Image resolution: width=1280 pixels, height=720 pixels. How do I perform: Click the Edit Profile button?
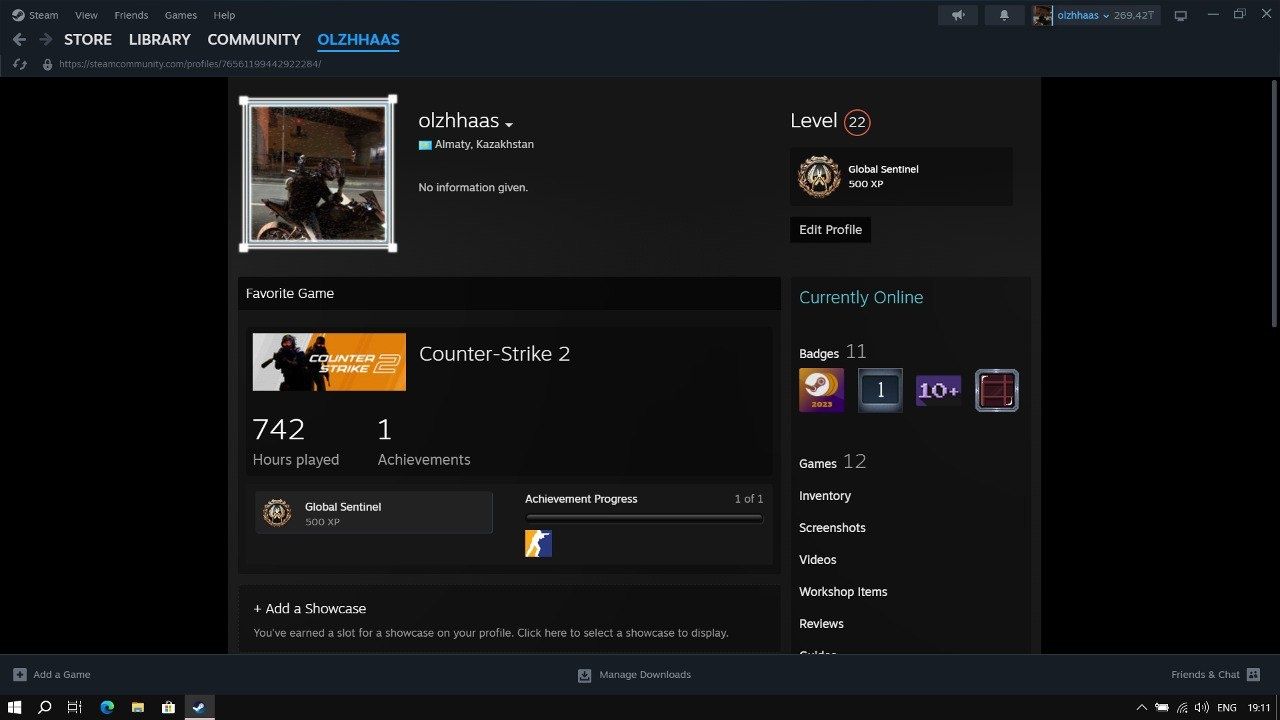coord(830,229)
